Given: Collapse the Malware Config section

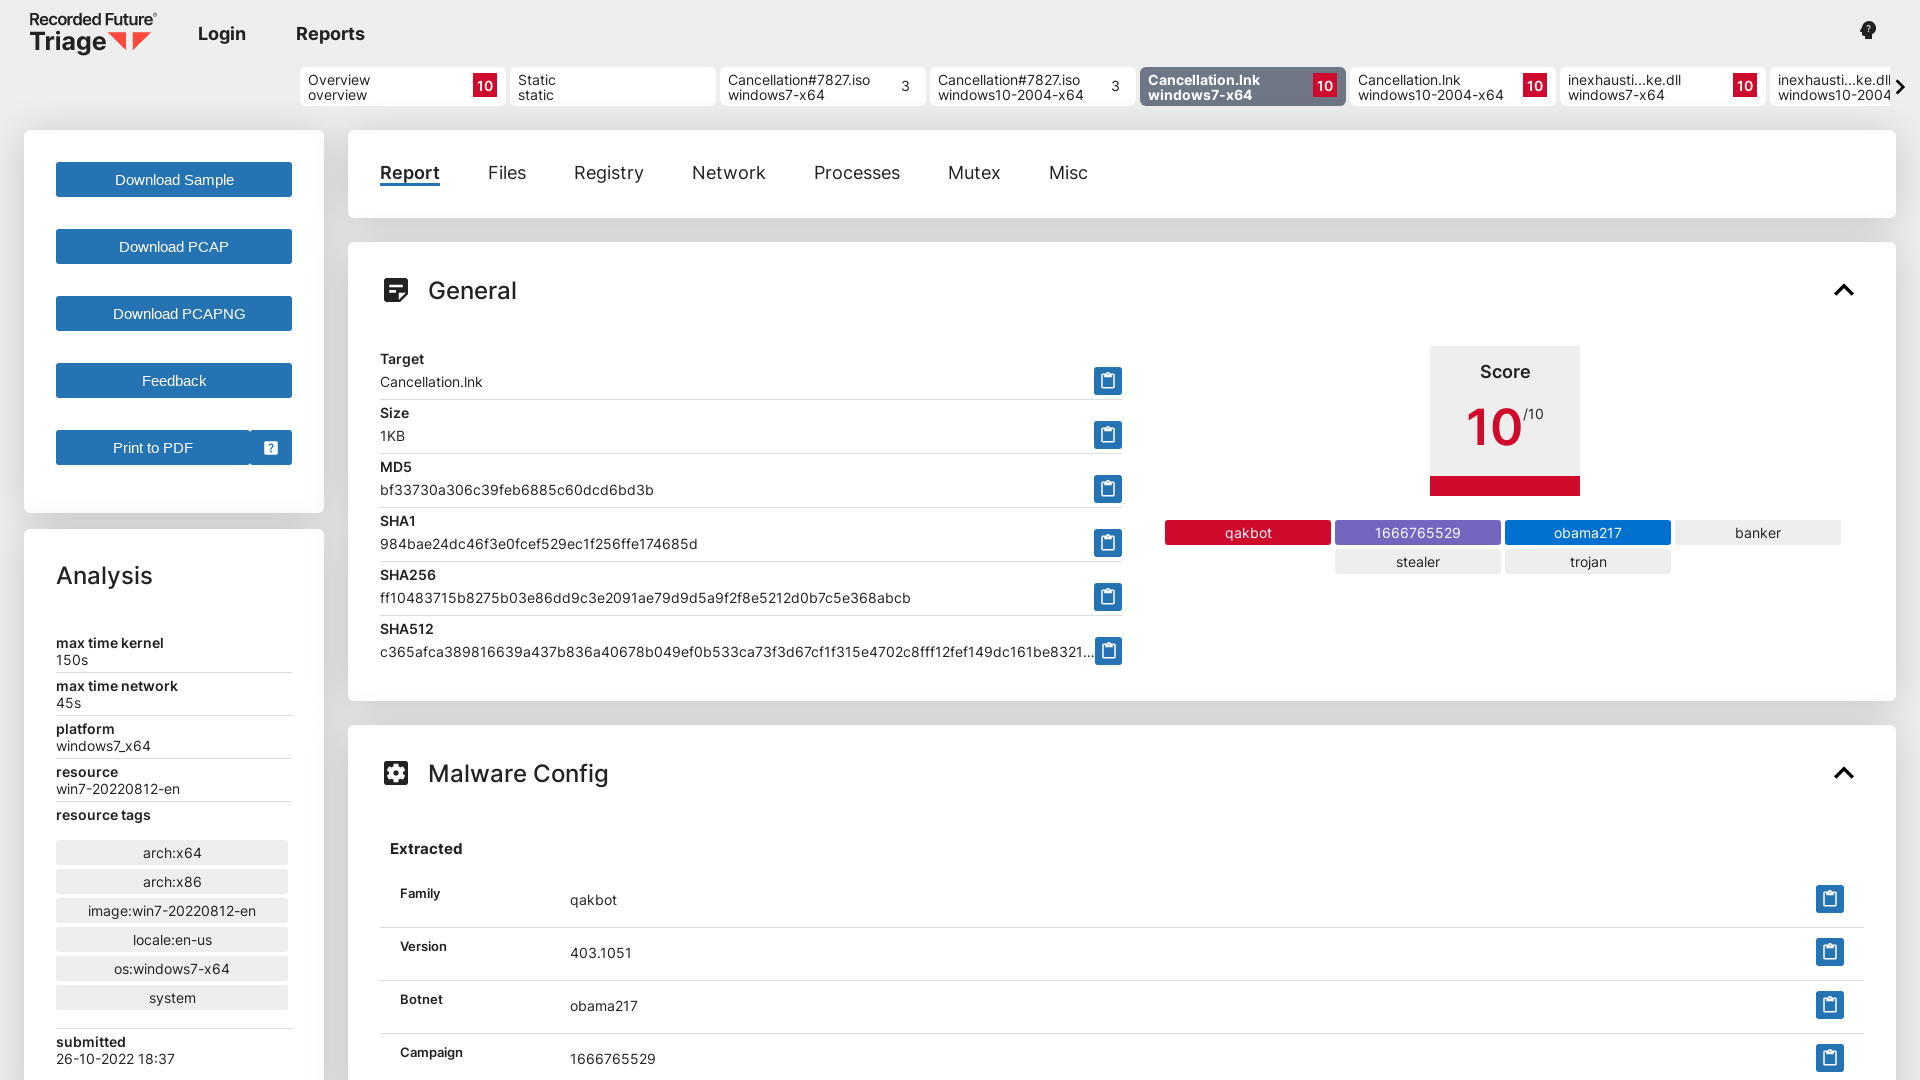Looking at the screenshot, I should tap(1844, 773).
